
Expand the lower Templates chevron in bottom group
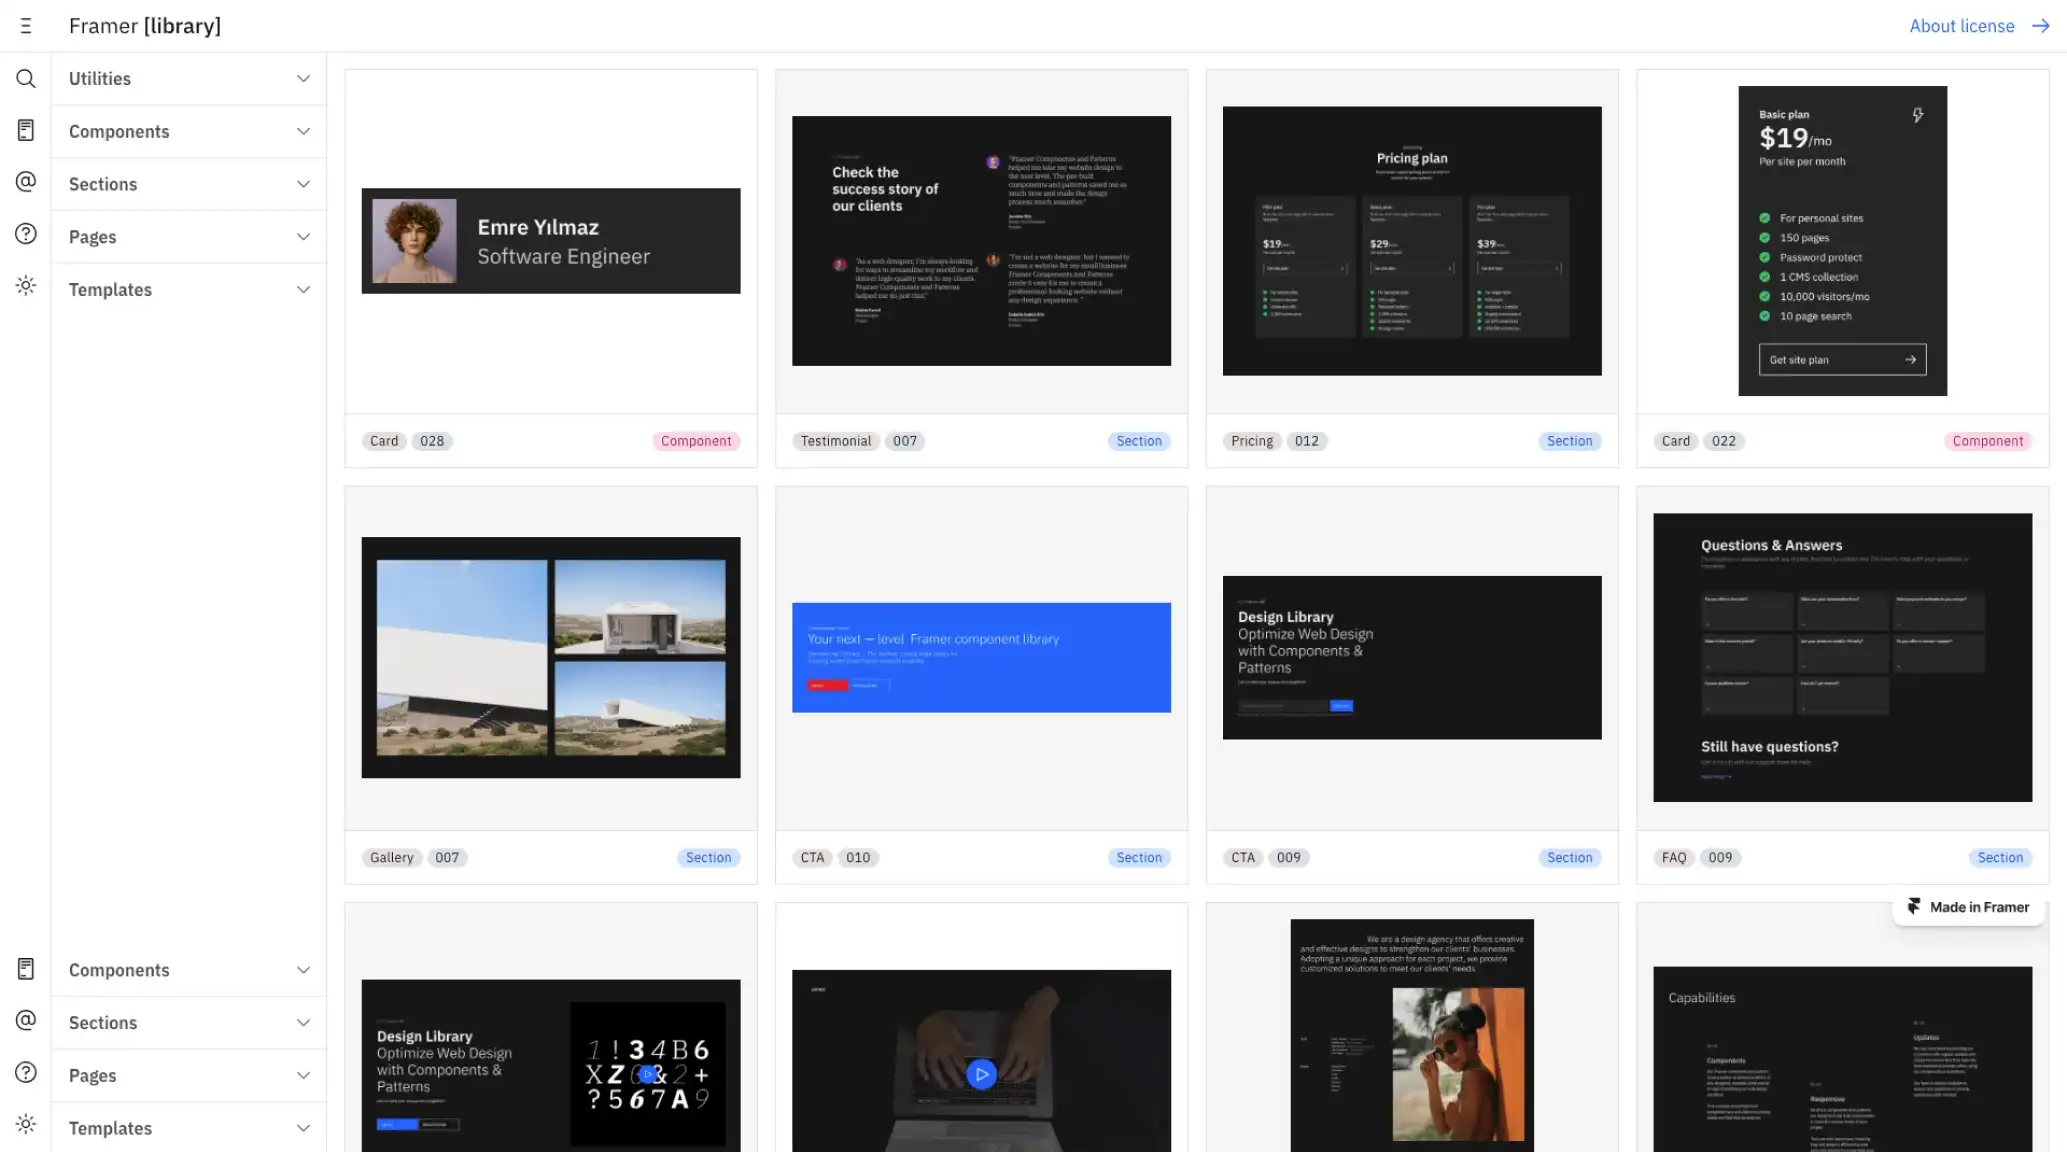pyautogui.click(x=303, y=1128)
